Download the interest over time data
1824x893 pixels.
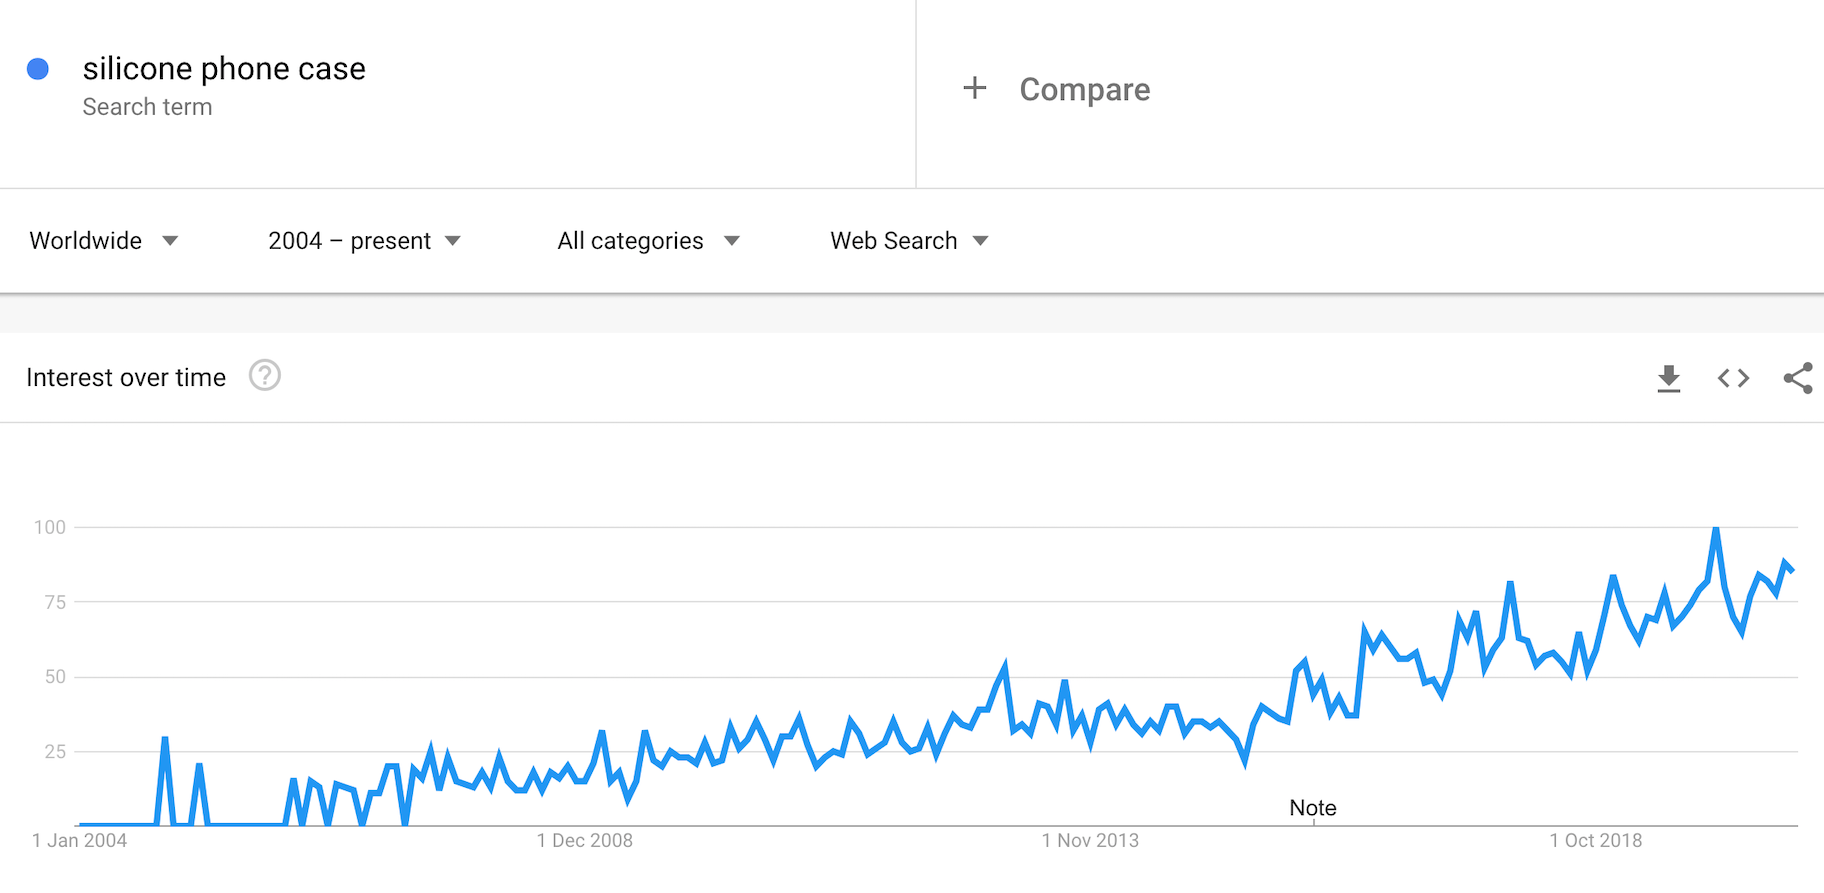click(1668, 378)
